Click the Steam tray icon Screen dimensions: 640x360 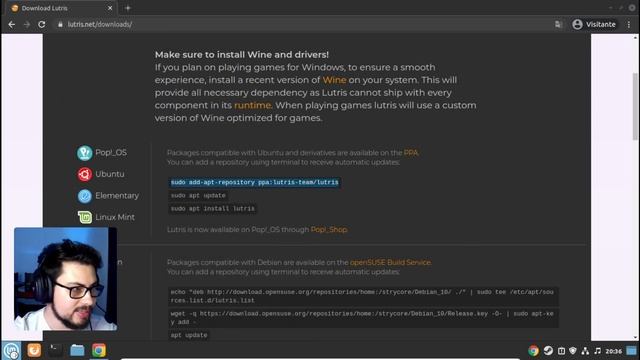point(548,351)
